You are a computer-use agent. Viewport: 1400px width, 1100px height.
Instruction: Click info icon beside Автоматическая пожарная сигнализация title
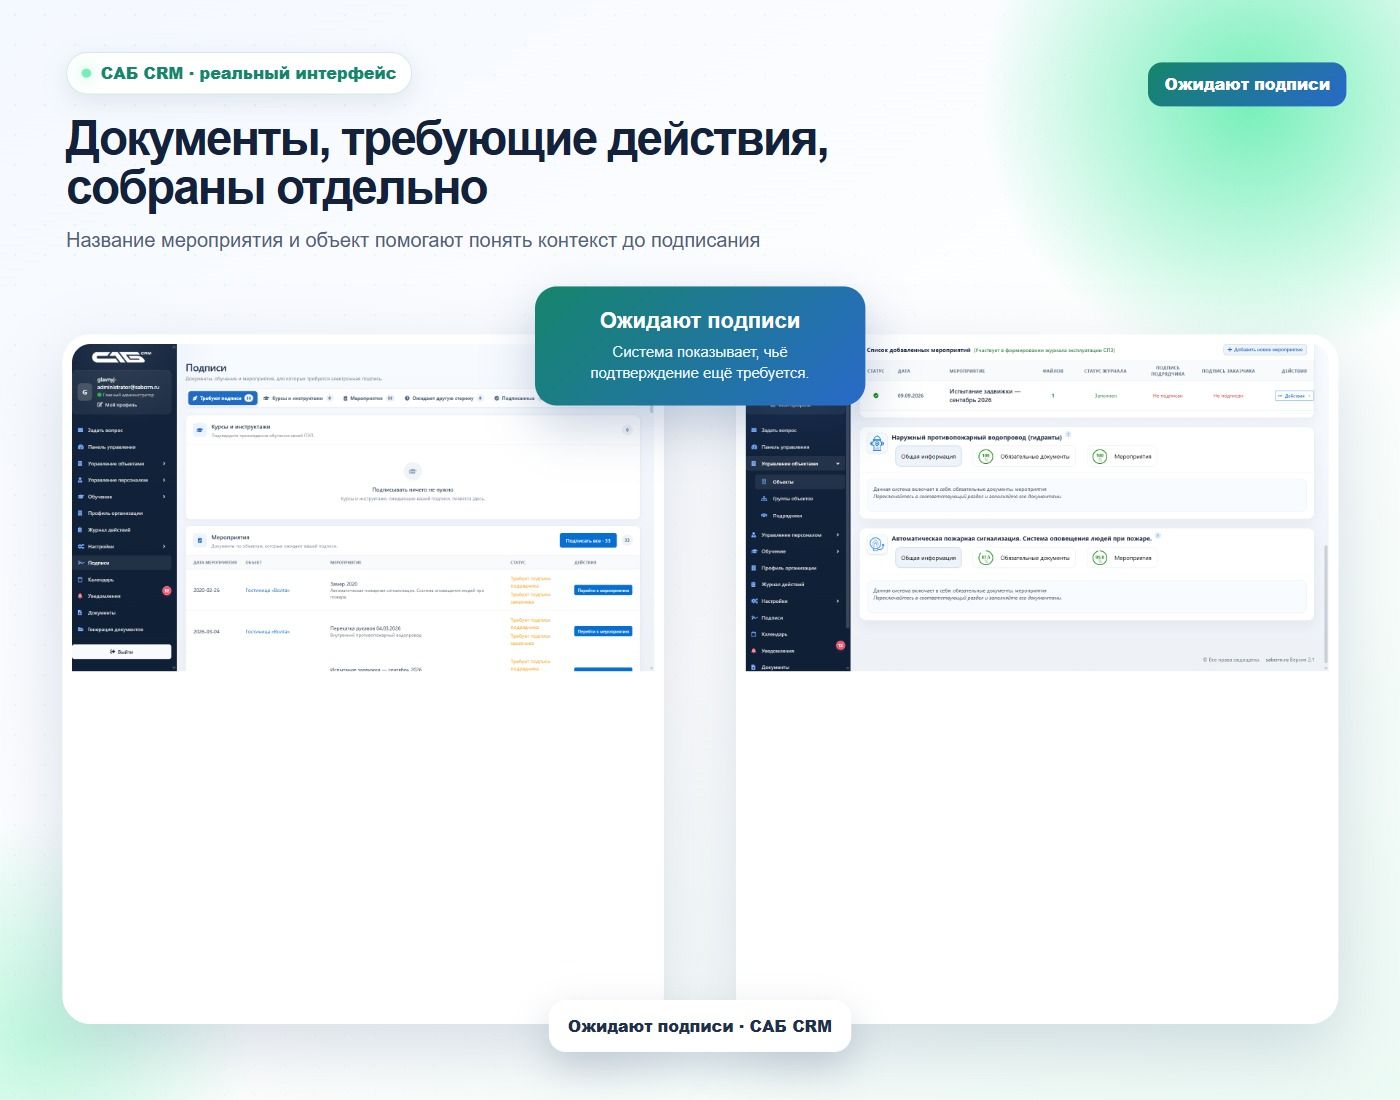coord(1158,536)
